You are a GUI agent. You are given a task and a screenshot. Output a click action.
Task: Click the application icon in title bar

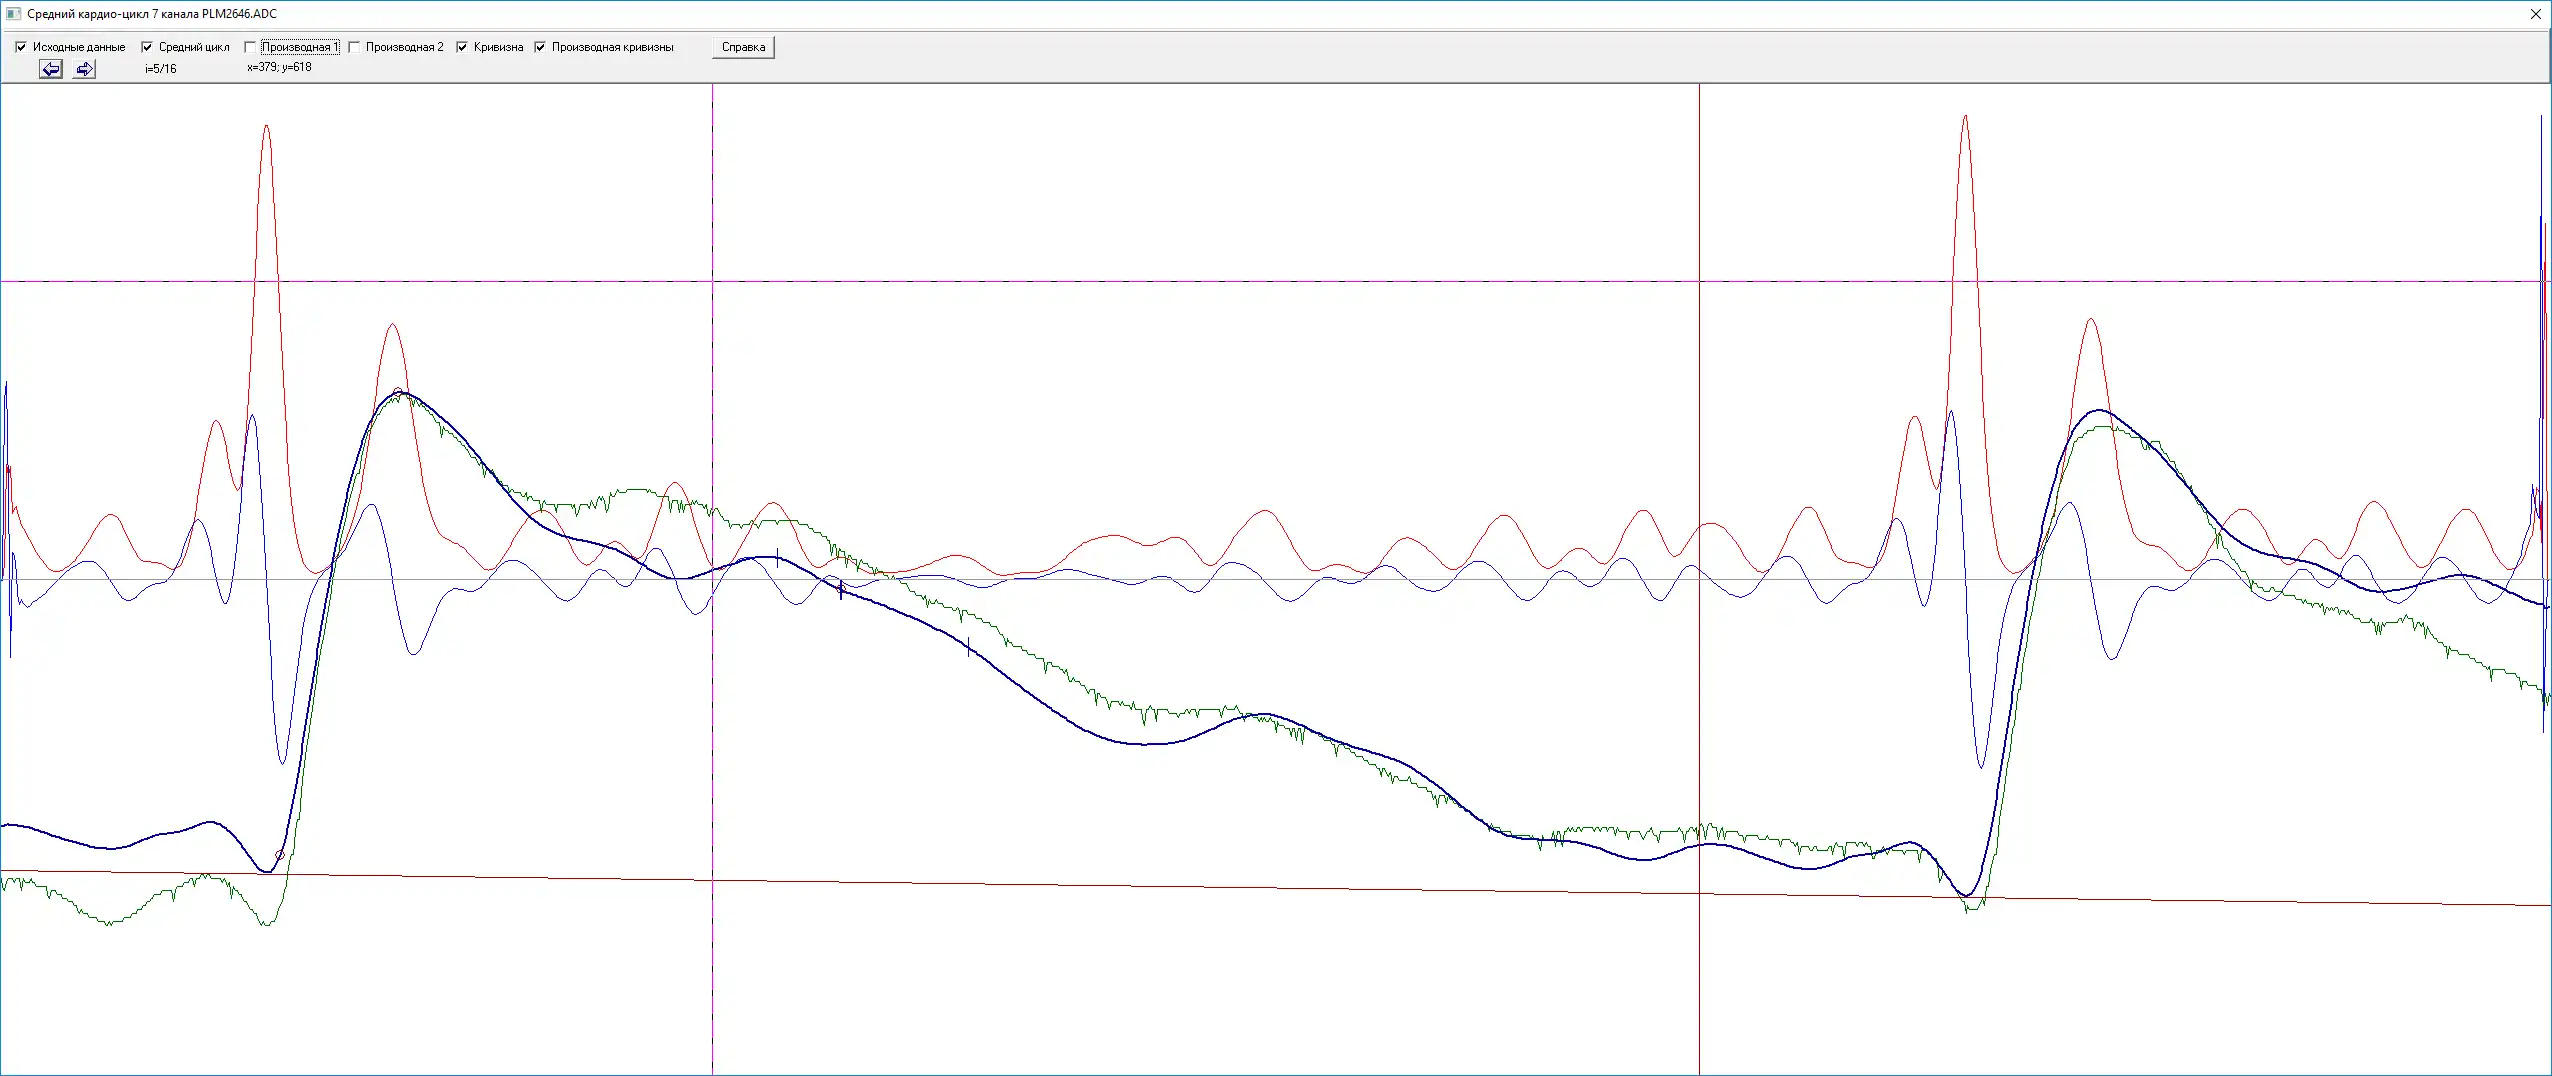pyautogui.click(x=13, y=14)
